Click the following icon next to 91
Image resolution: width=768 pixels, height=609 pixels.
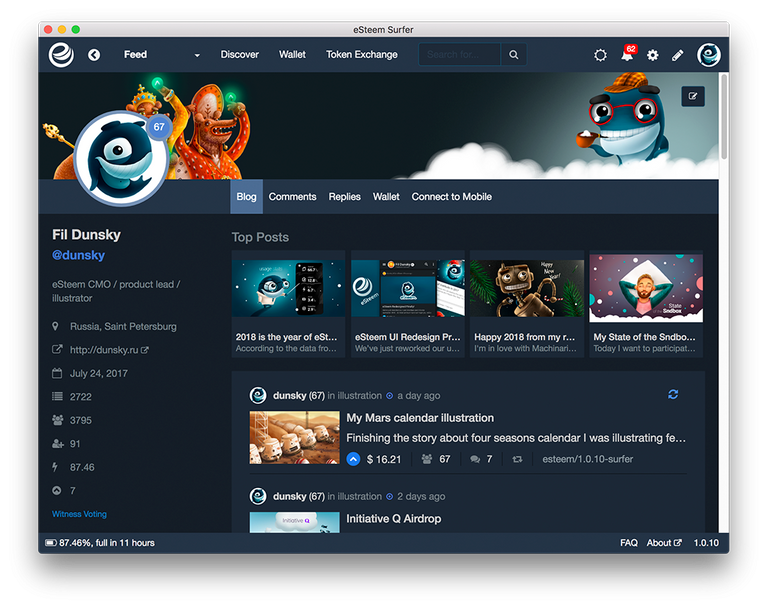click(58, 443)
